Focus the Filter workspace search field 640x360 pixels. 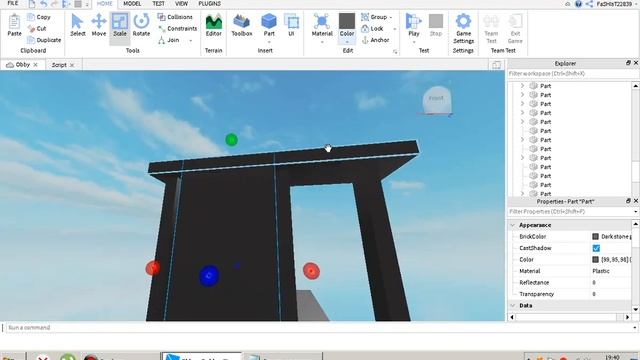(573, 73)
